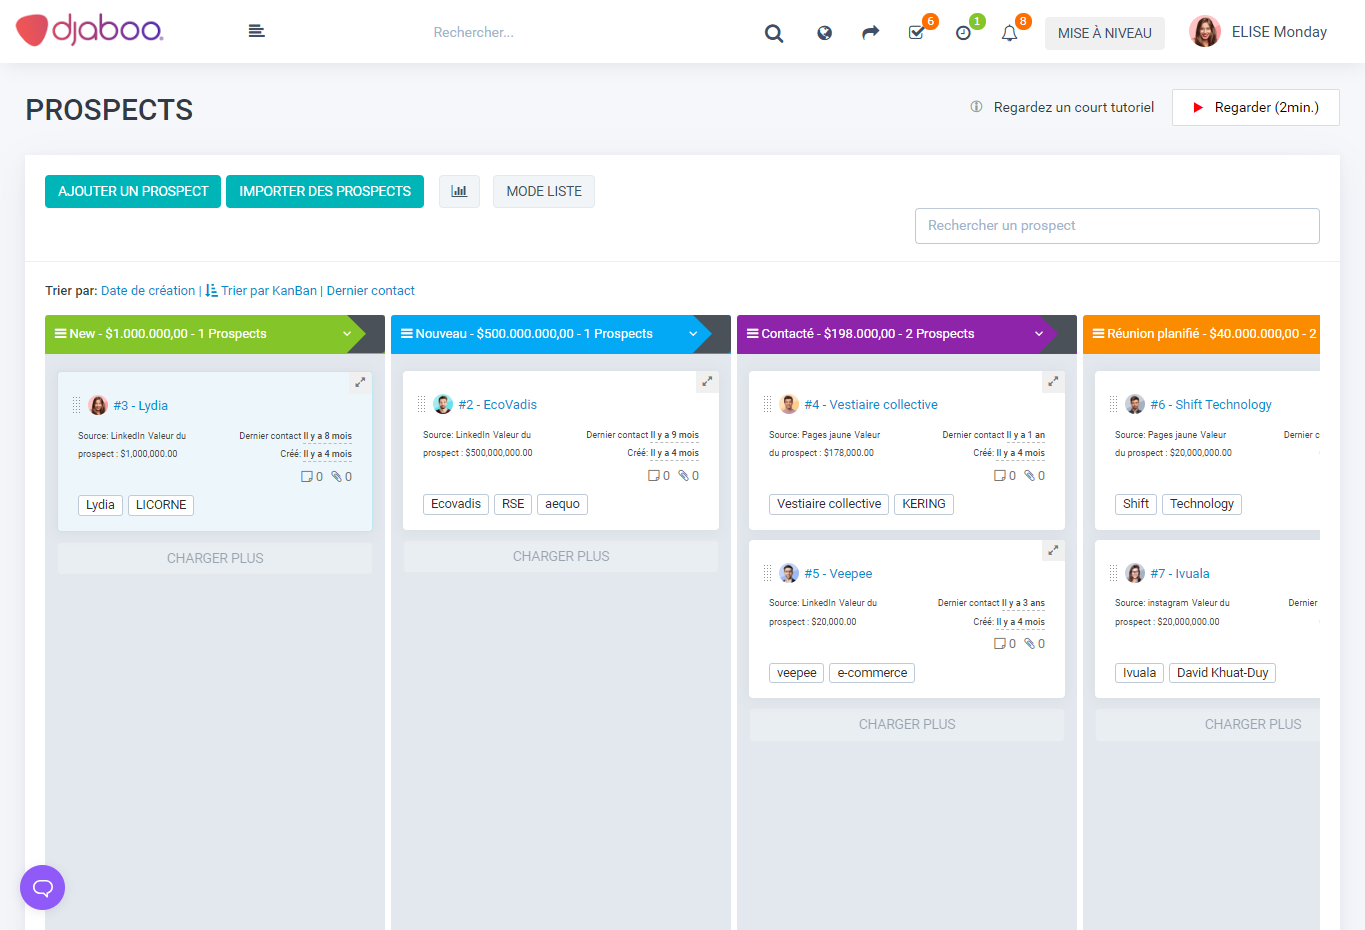
Task: Open the Nouveau column dropdown chevron
Action: pyautogui.click(x=693, y=334)
